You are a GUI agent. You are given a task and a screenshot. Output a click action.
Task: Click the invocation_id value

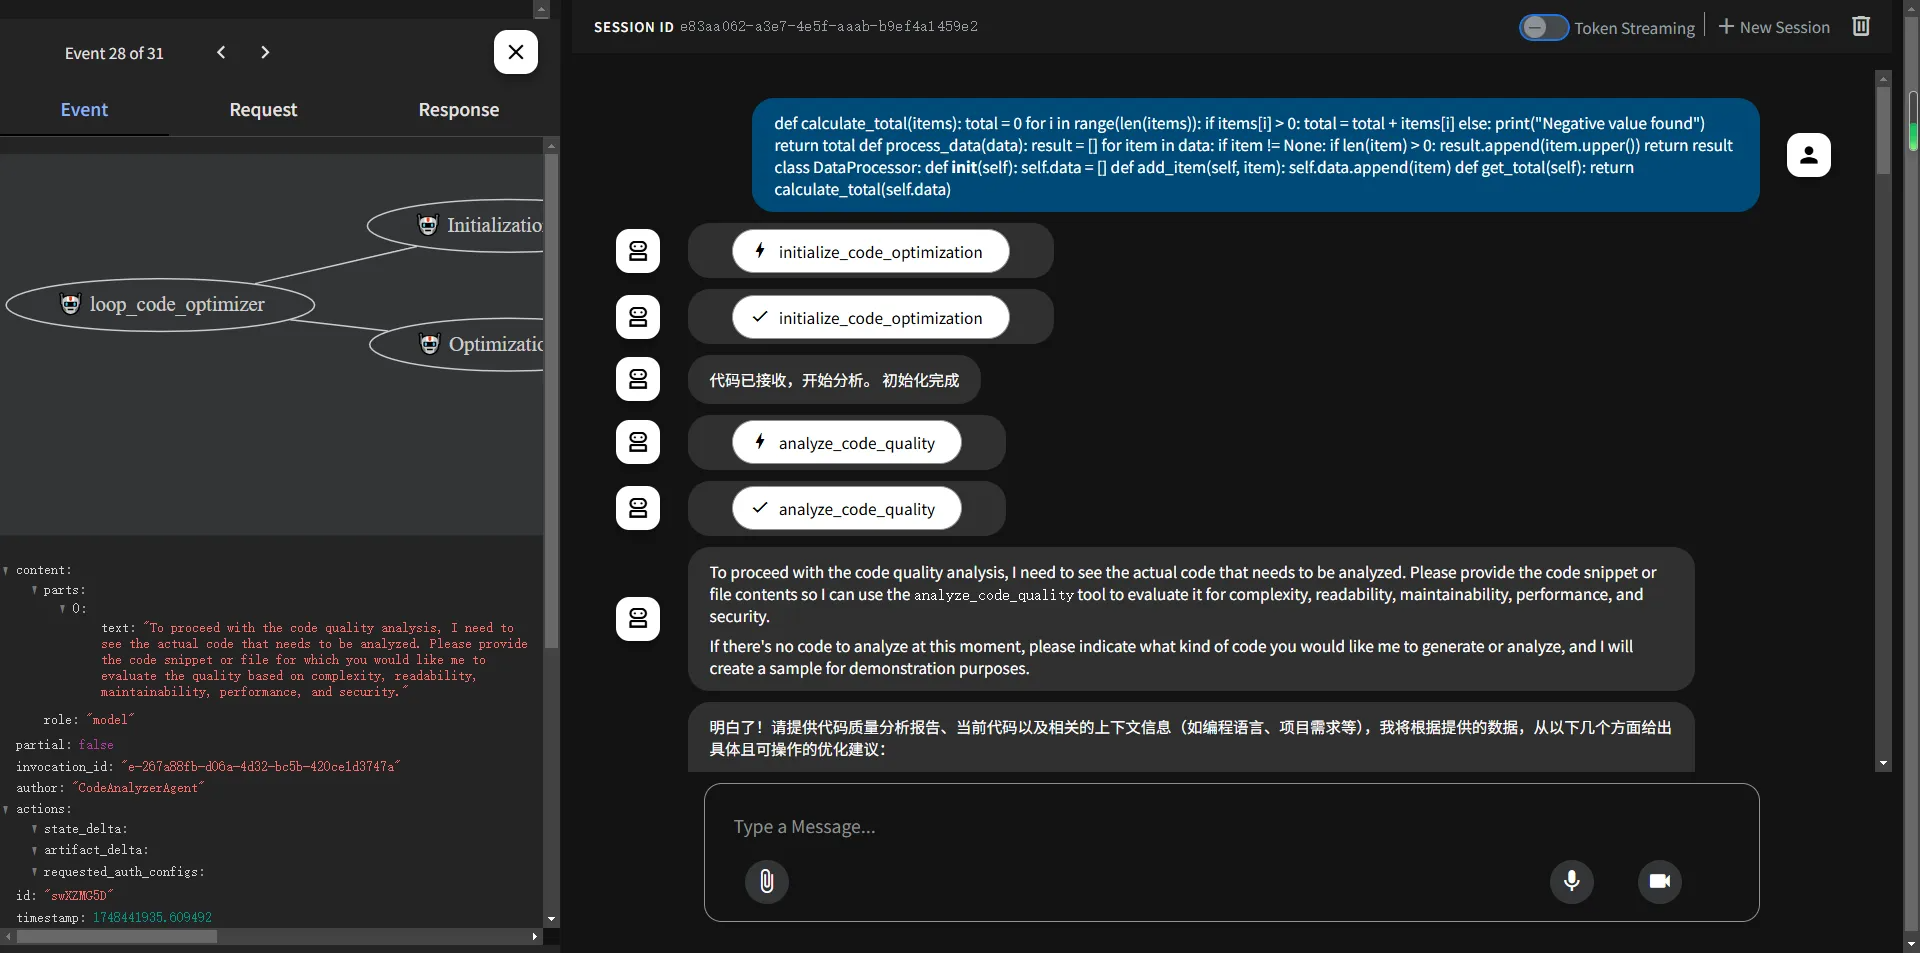click(261, 766)
